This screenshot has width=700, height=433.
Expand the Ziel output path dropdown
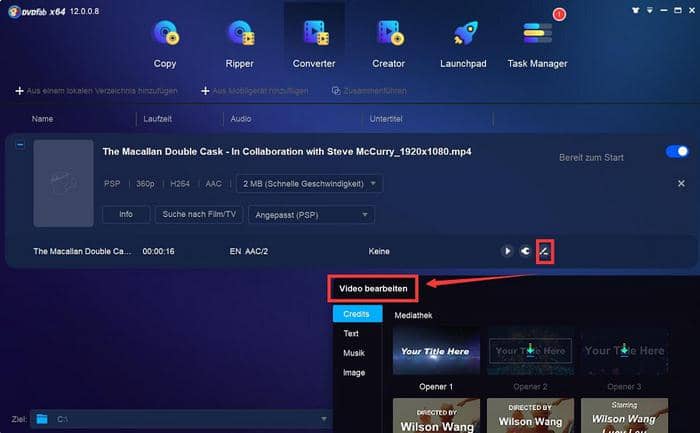324,419
